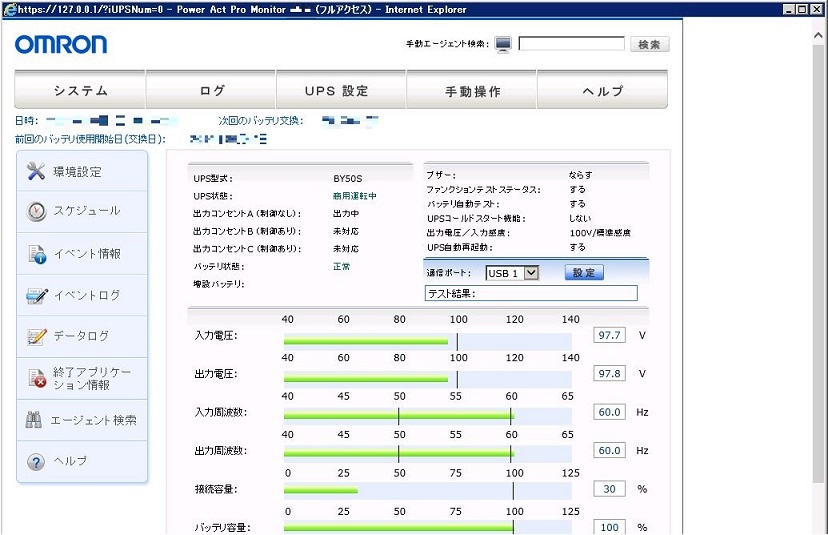Open the UPS 設定 menu tab
Screen dimensions: 828x535
[x=341, y=90]
